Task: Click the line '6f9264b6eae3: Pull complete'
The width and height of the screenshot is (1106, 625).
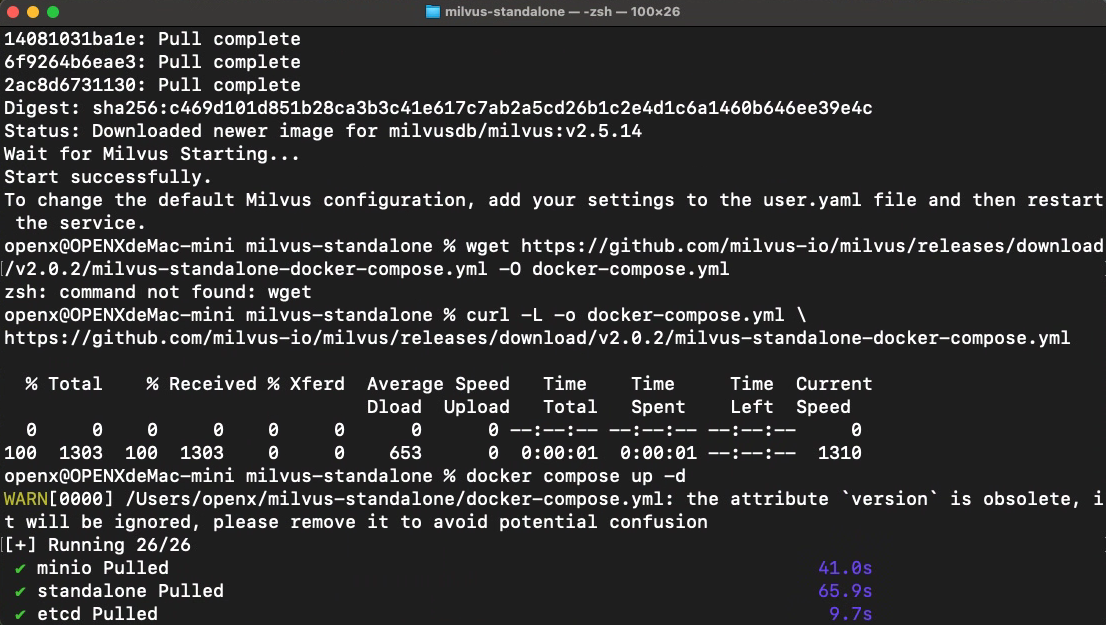Action: (x=152, y=62)
